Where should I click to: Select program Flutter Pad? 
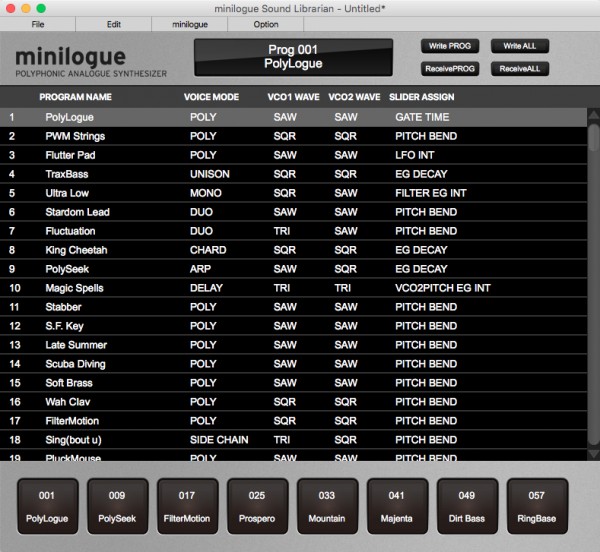pyautogui.click(x=293, y=155)
